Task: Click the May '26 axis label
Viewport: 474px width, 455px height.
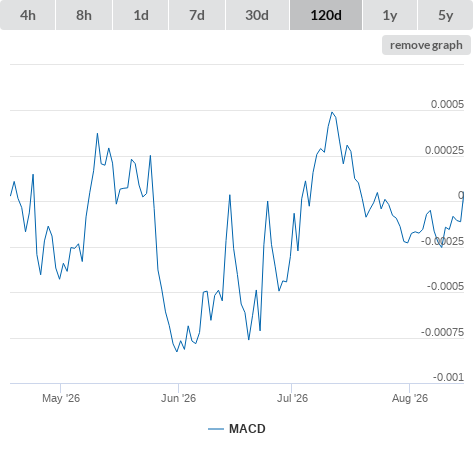Action: coord(61,398)
